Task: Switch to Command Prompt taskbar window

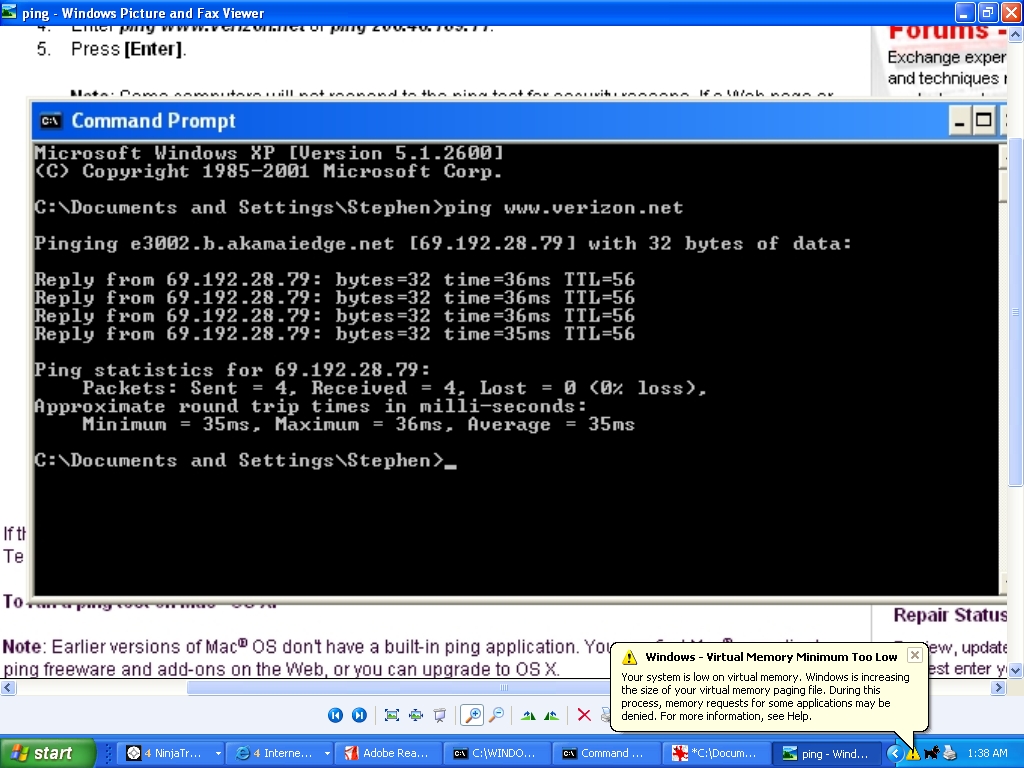Action: [609, 754]
